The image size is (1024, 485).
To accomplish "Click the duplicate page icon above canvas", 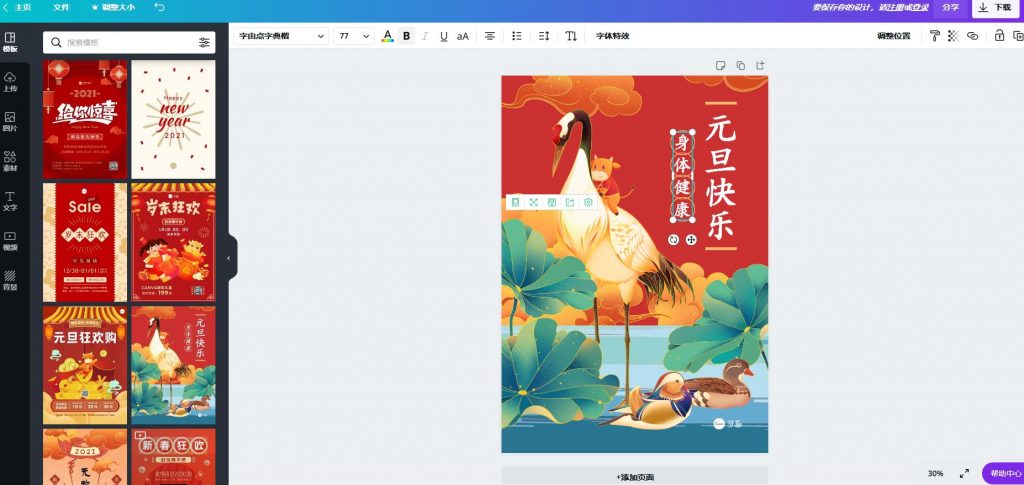I will pos(740,66).
